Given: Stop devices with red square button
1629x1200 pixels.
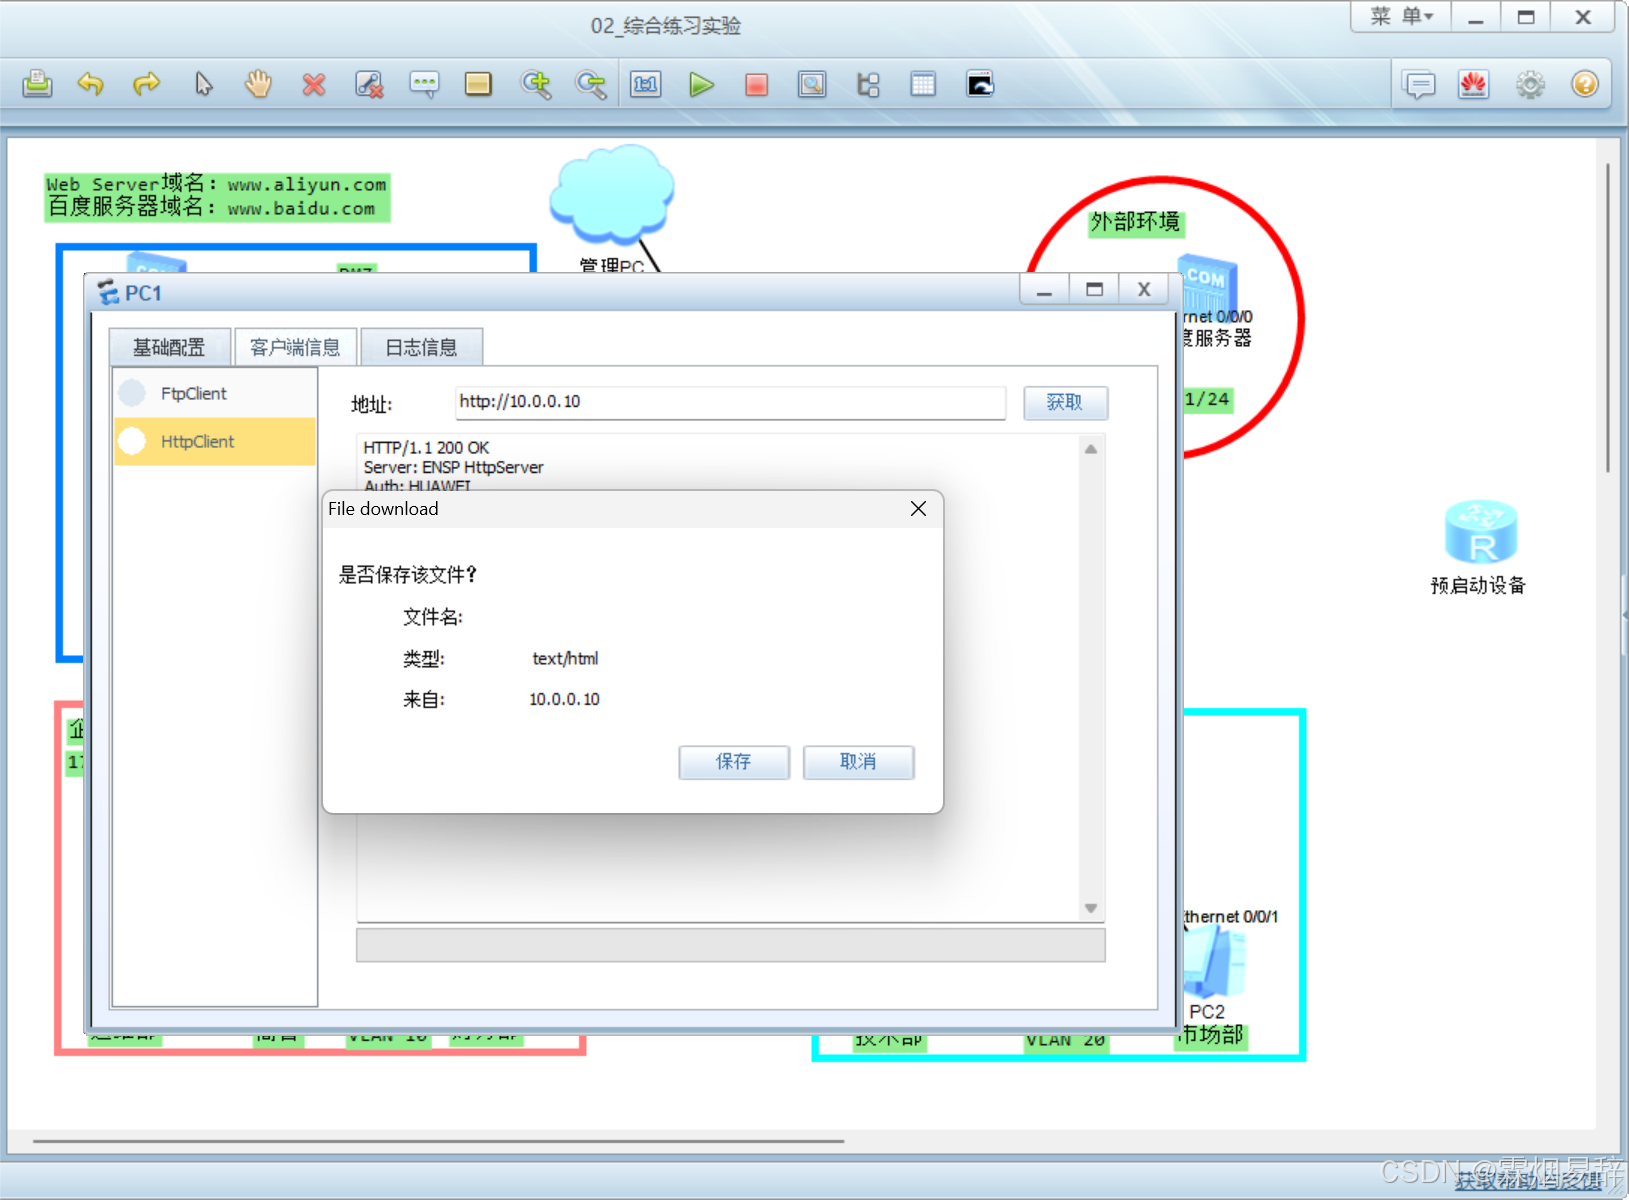Looking at the screenshot, I should (757, 84).
